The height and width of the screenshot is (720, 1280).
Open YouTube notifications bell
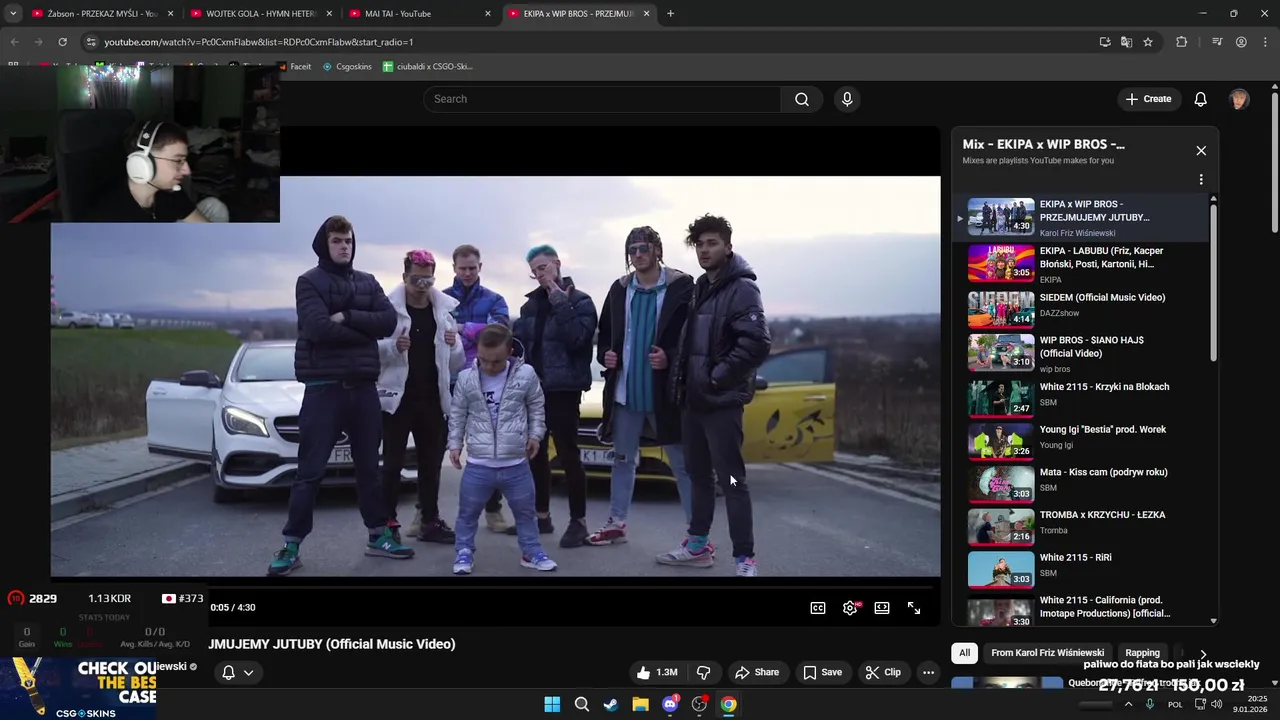(1201, 99)
